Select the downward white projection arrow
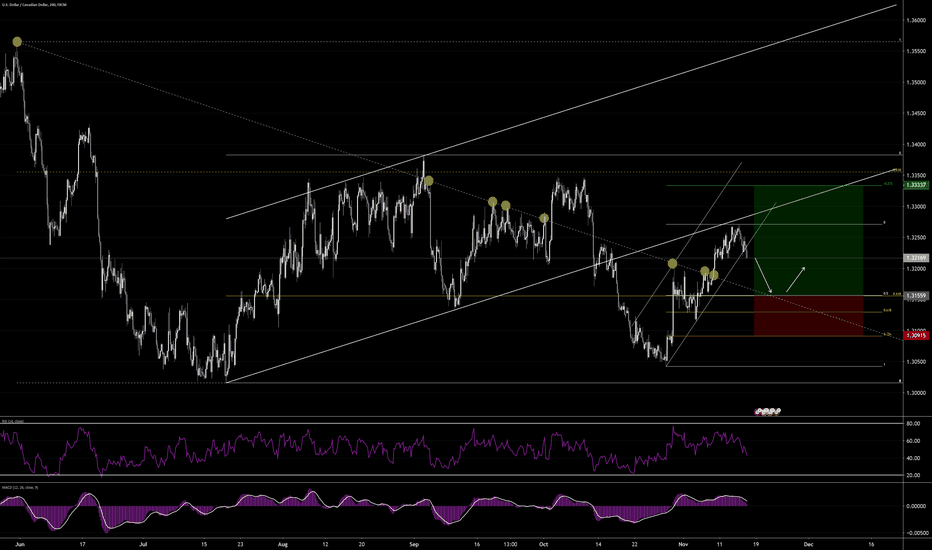Viewport: 932px width, 550px height. coord(763,275)
